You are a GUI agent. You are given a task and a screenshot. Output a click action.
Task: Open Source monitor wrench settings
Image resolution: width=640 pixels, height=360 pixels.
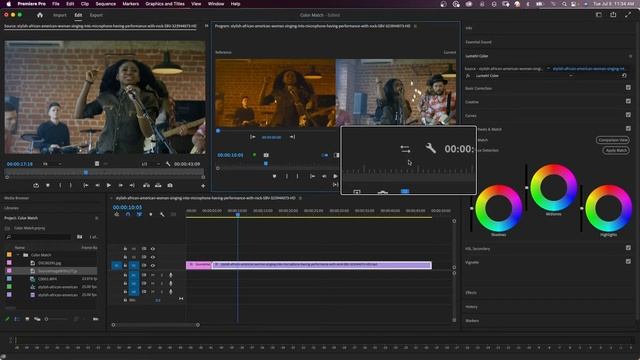(168, 164)
